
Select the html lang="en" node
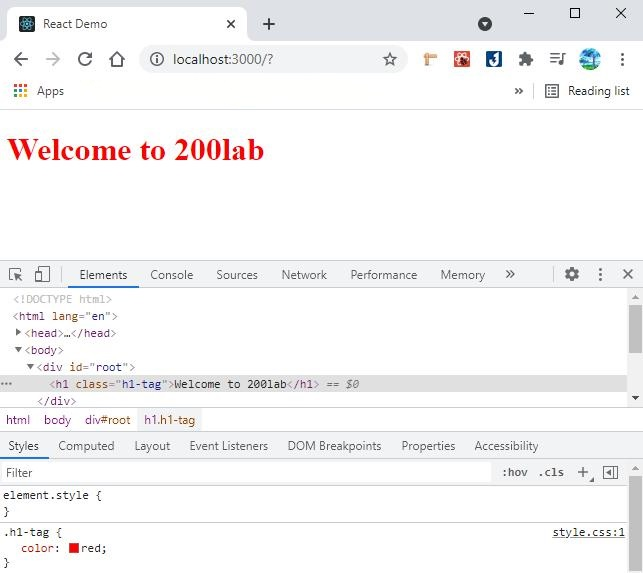(65, 316)
